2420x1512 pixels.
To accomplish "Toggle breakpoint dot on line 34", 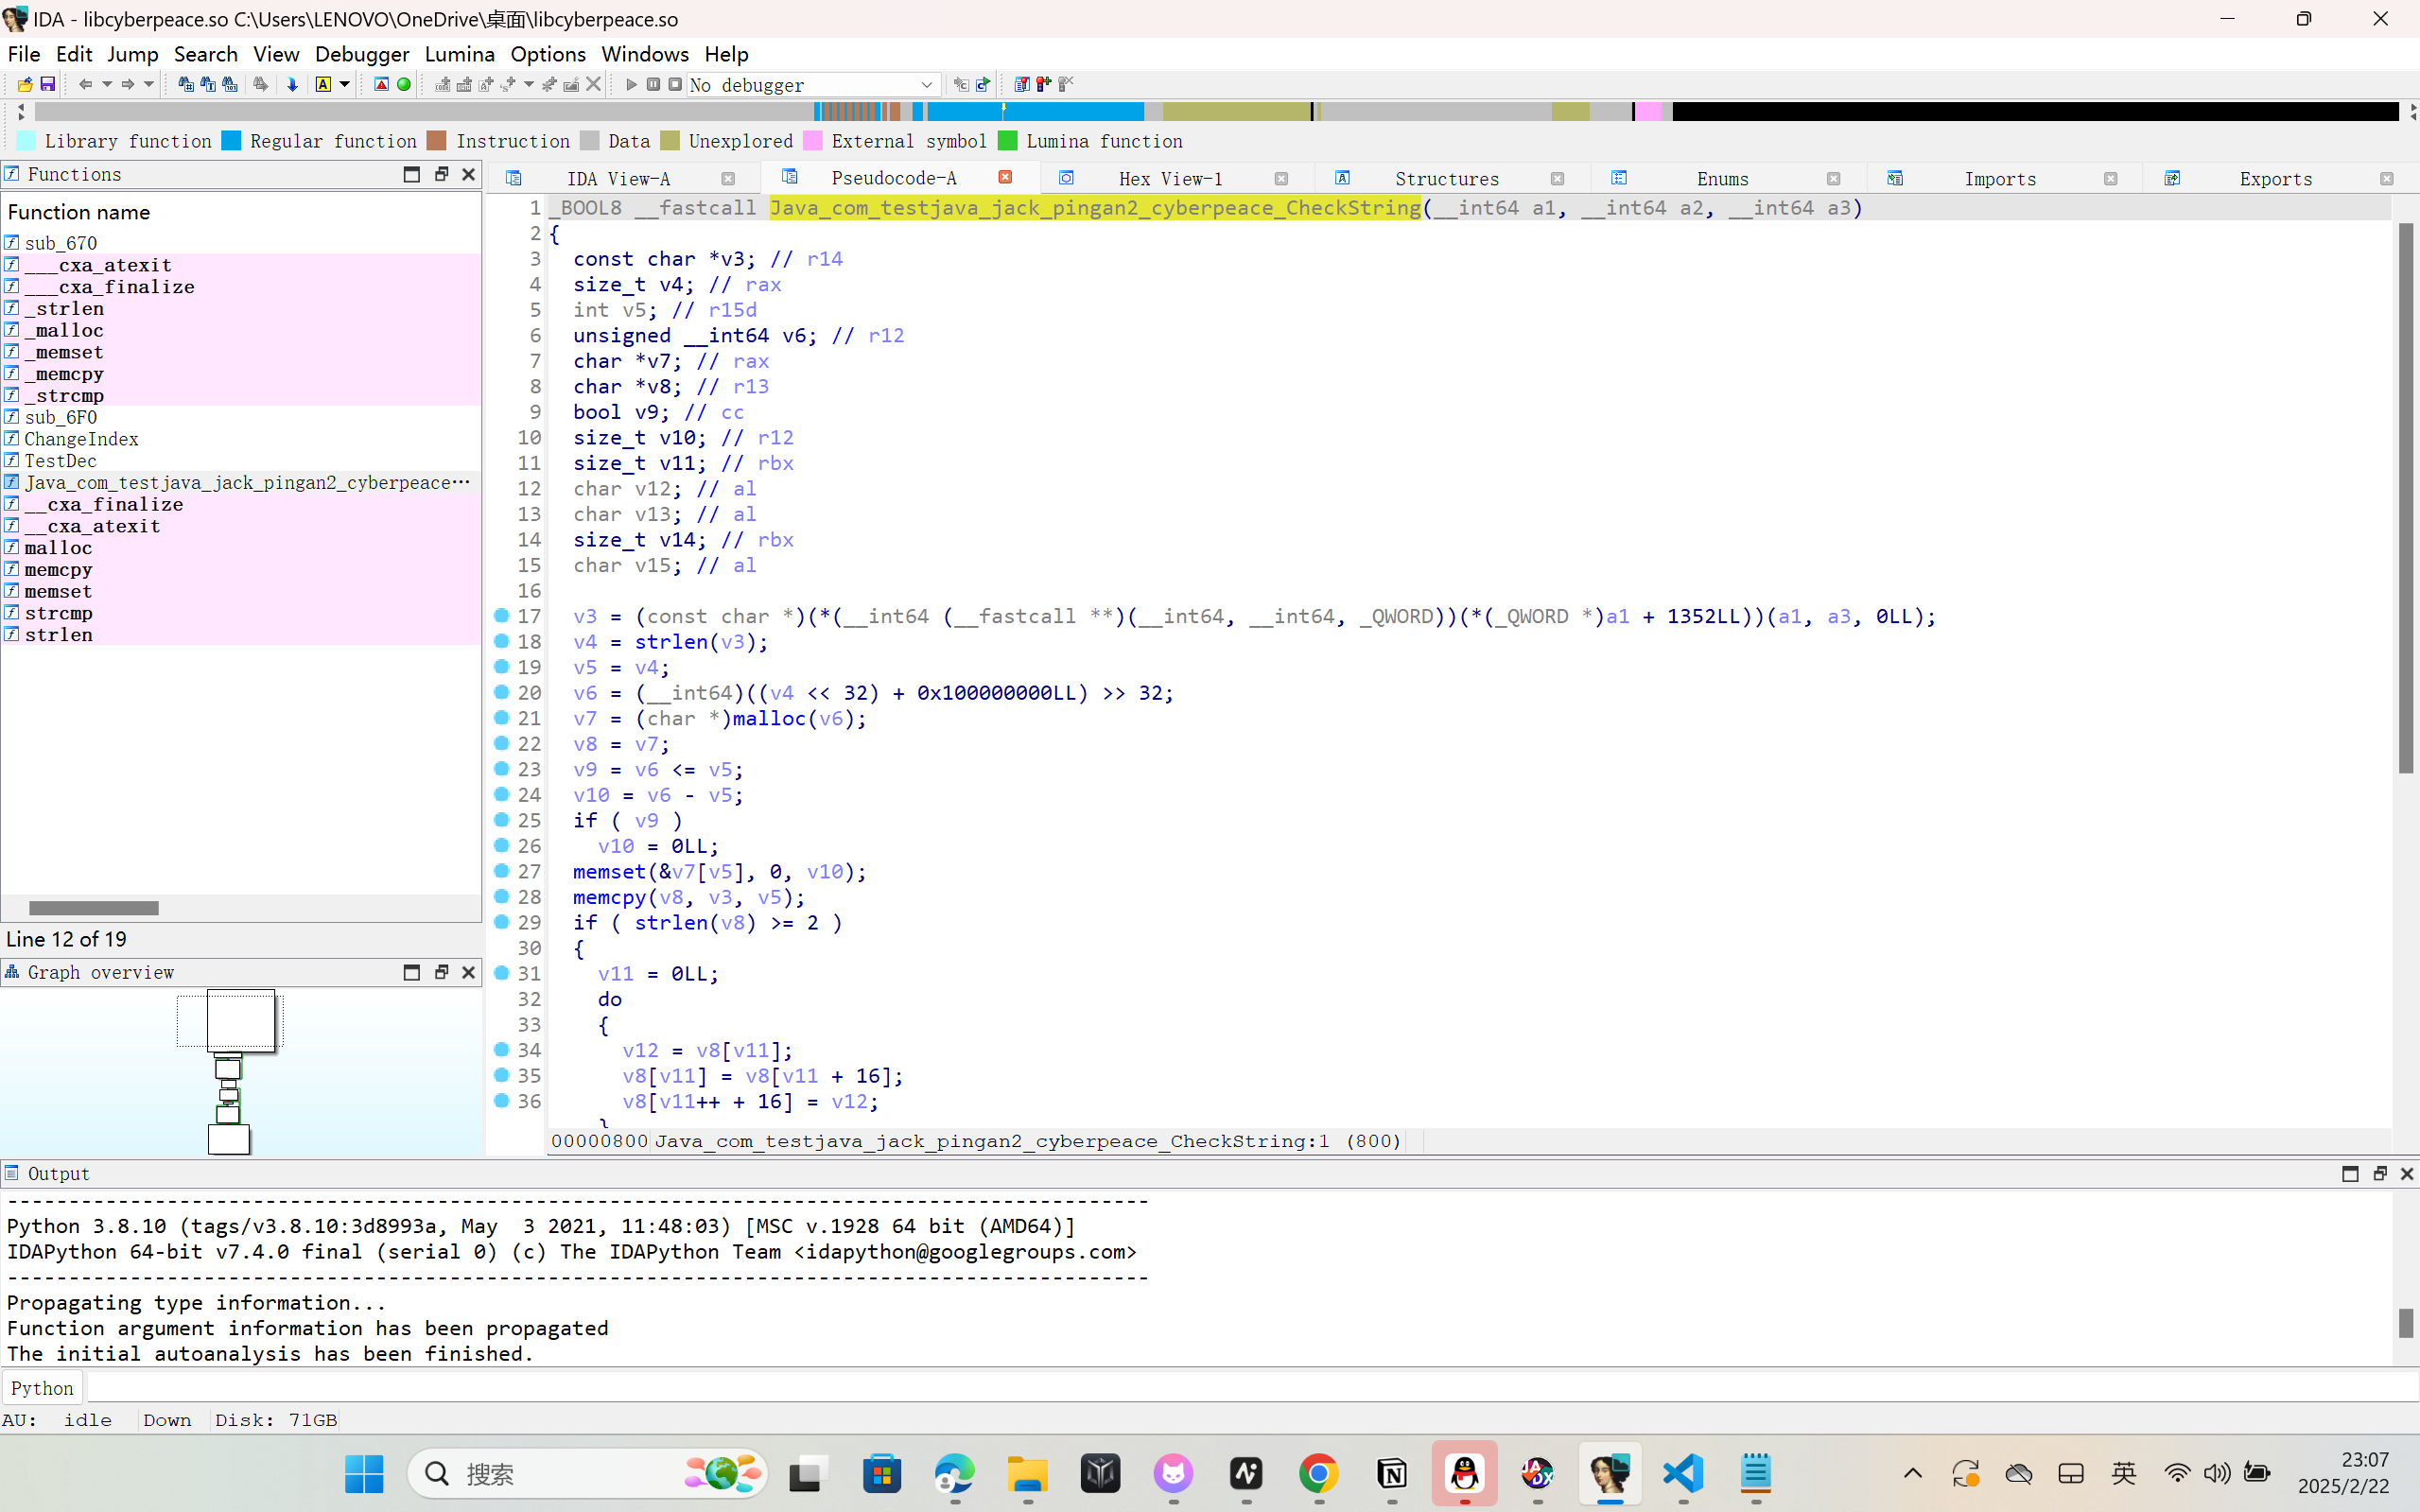I will click(502, 1049).
